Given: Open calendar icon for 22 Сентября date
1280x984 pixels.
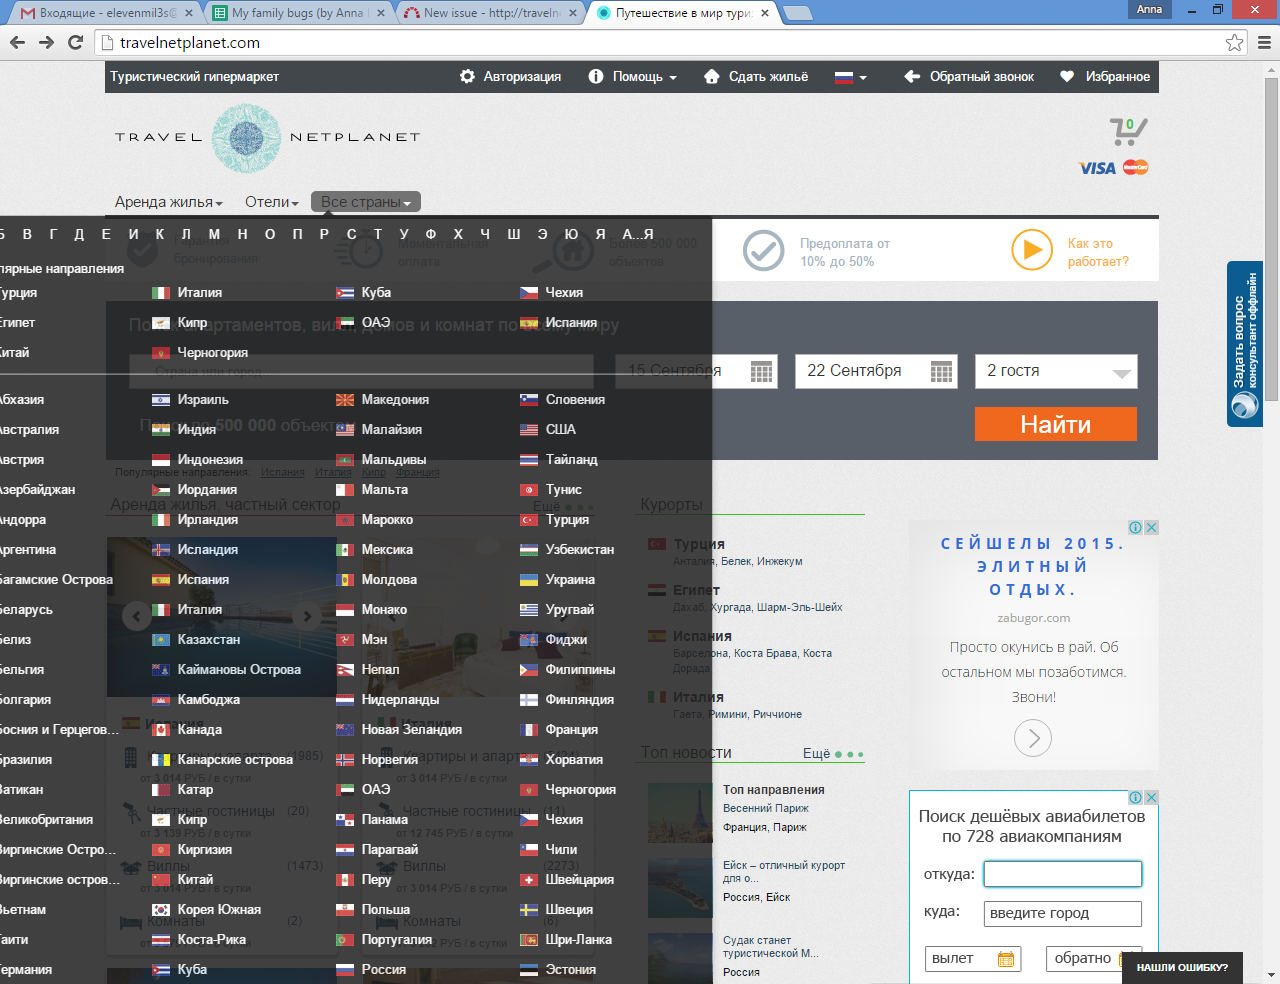Looking at the screenshot, I should pos(941,371).
